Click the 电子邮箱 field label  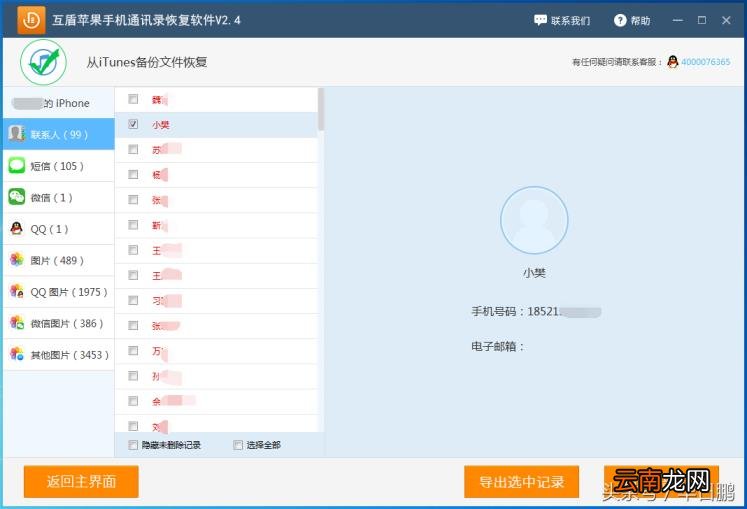497,346
